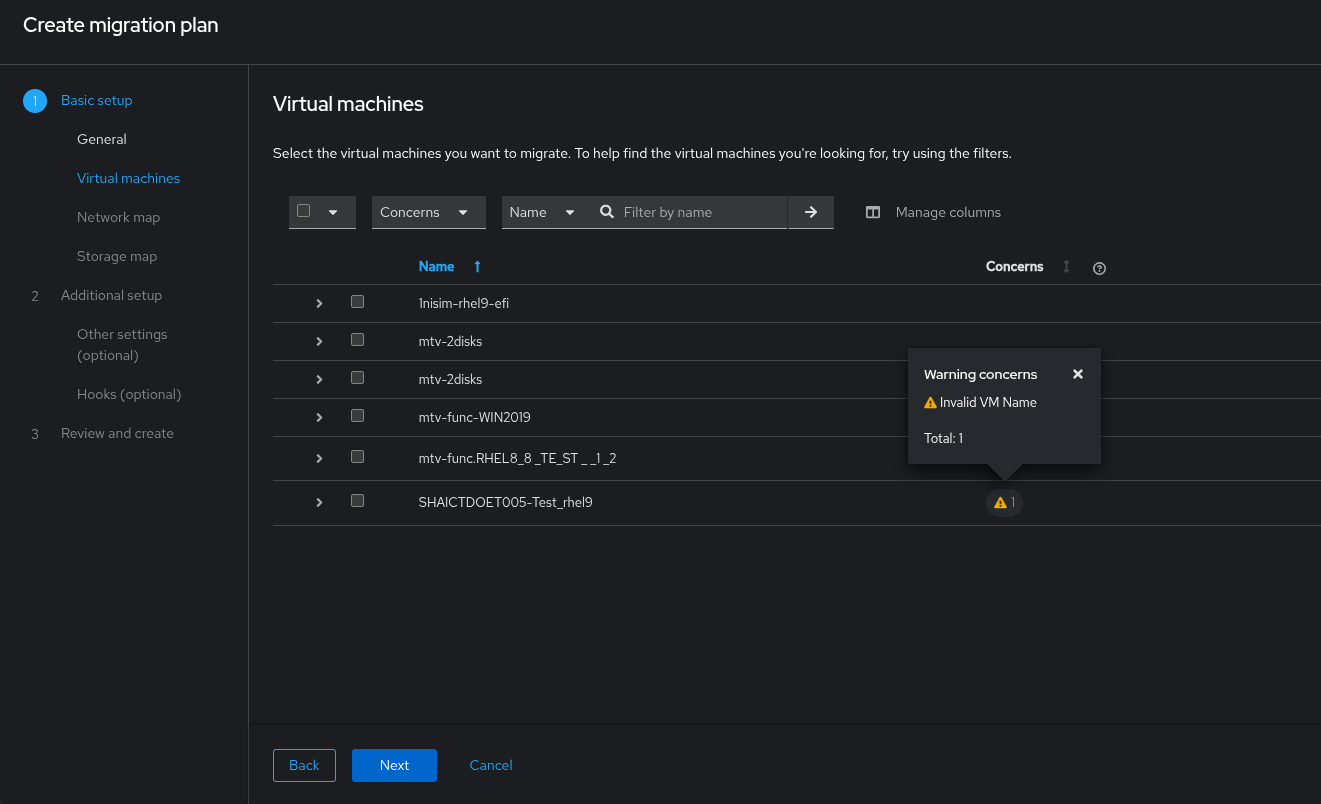Click the warning badge for SHAICTDOET005-Test_rhel9
The width and height of the screenshot is (1321, 804).
tap(1004, 503)
